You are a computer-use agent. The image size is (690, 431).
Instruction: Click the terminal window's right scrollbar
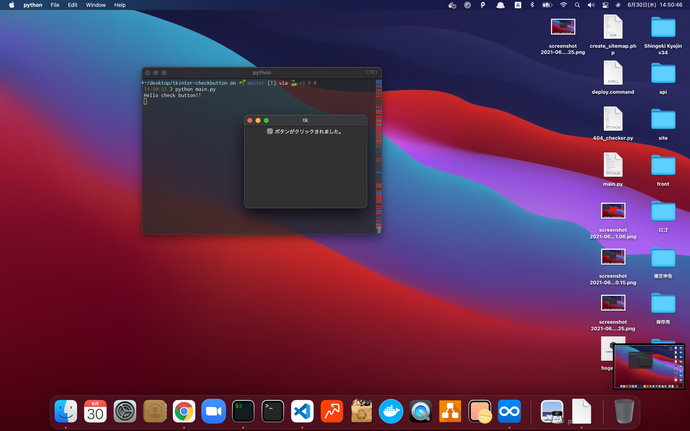(x=378, y=155)
